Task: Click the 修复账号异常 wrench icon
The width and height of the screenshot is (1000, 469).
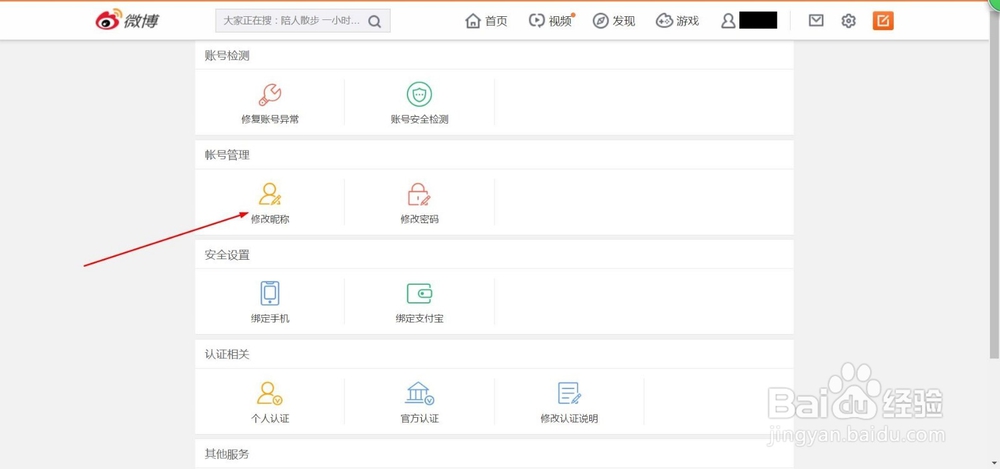Action: tap(270, 94)
